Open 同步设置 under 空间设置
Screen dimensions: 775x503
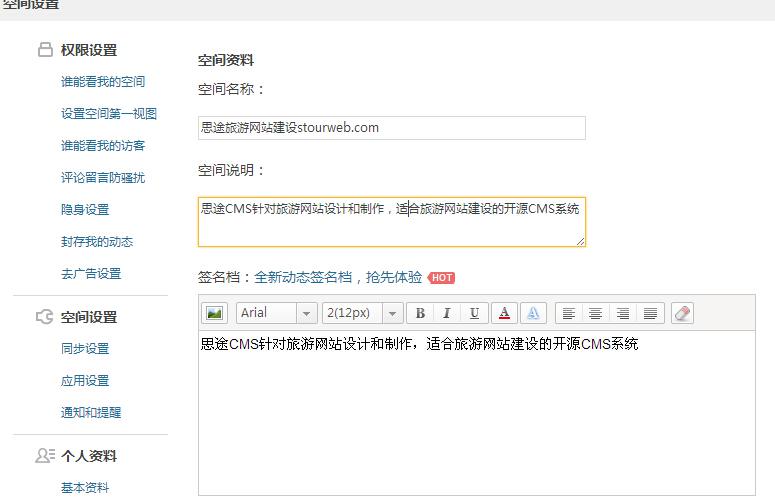85,349
